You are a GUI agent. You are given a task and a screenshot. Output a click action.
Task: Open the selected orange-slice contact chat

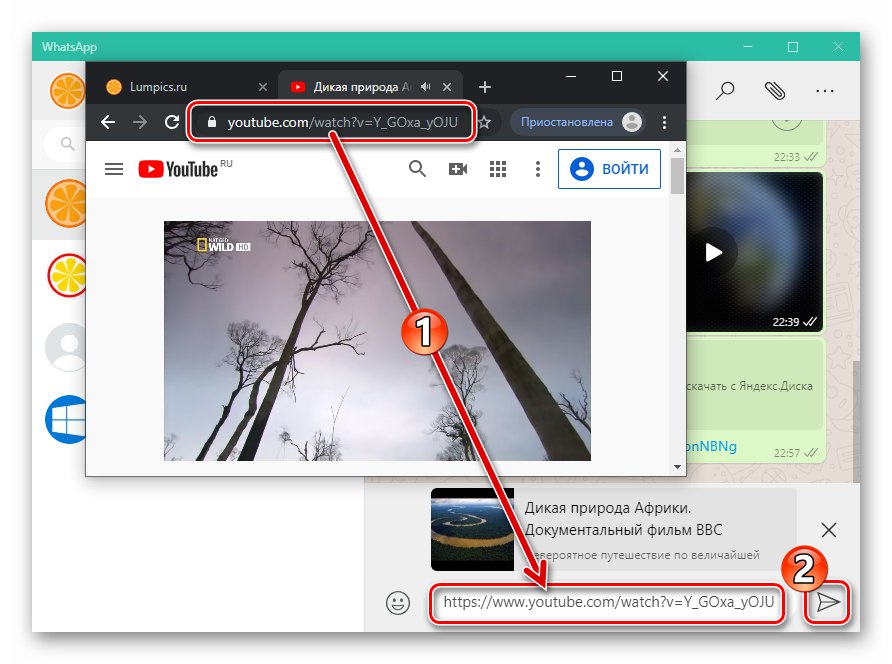(x=65, y=203)
